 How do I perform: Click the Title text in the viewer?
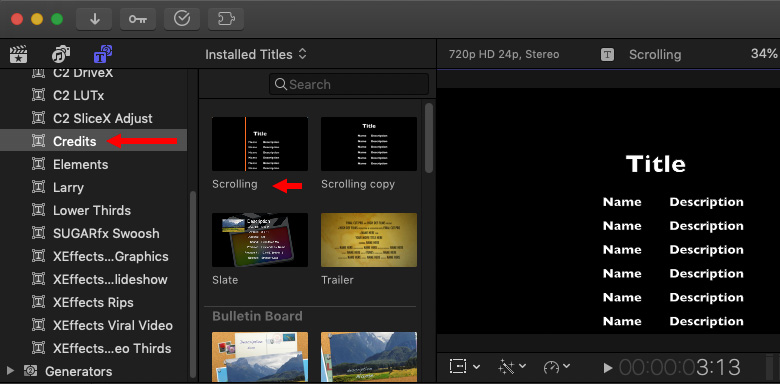point(656,164)
